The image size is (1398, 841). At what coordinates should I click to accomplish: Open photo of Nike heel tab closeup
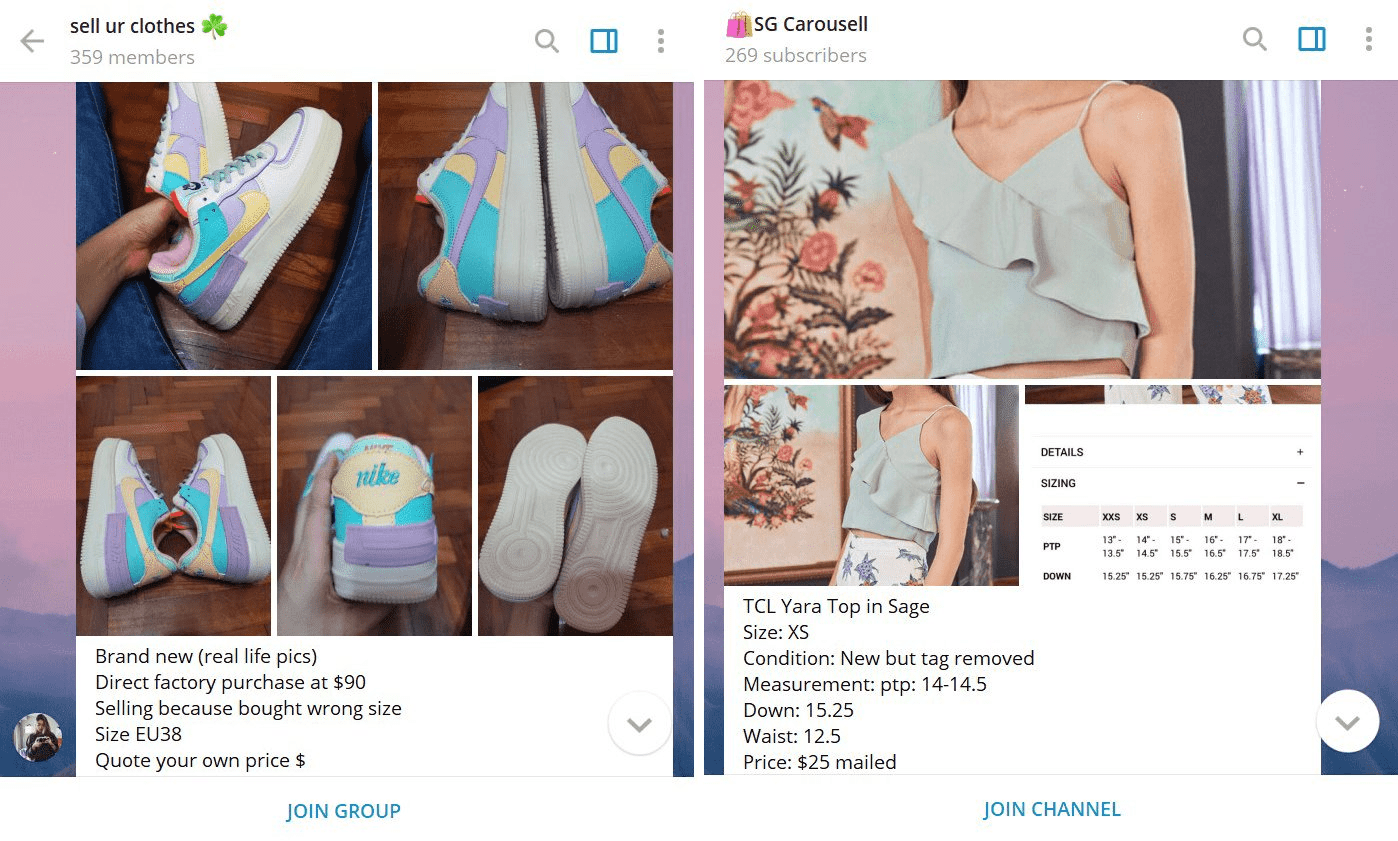[x=374, y=506]
